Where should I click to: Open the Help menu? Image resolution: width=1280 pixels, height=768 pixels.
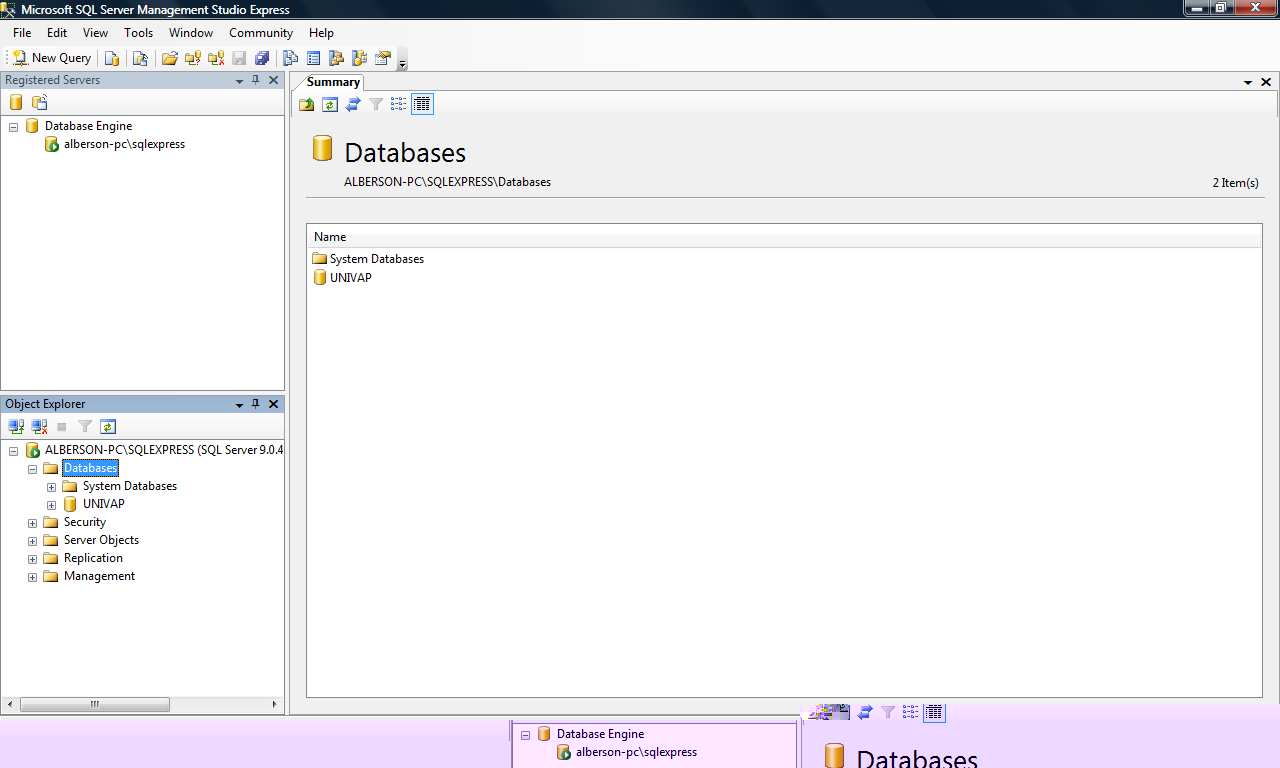321,33
